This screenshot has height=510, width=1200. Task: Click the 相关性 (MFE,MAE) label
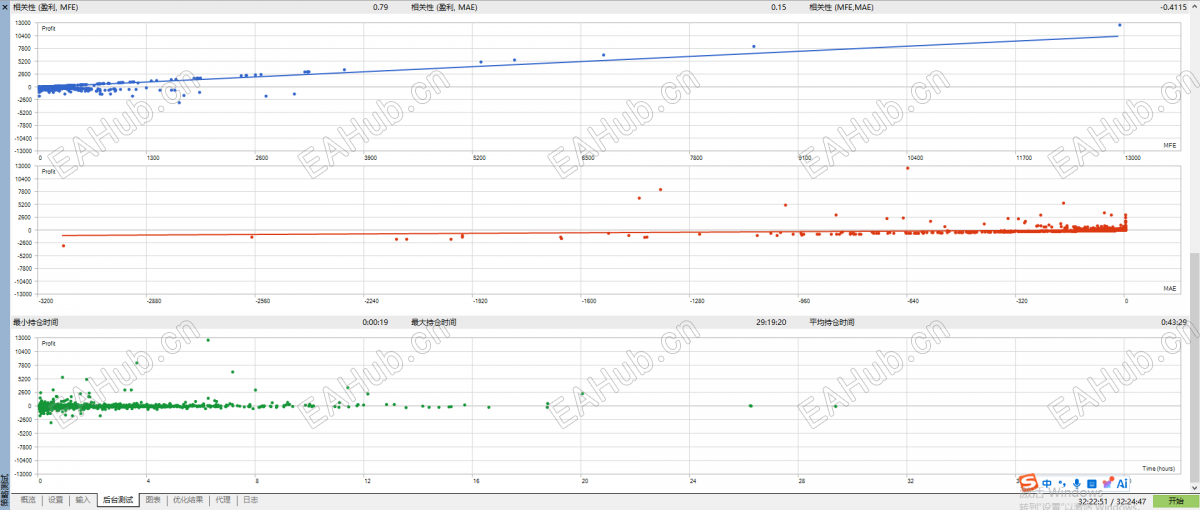[841, 7]
